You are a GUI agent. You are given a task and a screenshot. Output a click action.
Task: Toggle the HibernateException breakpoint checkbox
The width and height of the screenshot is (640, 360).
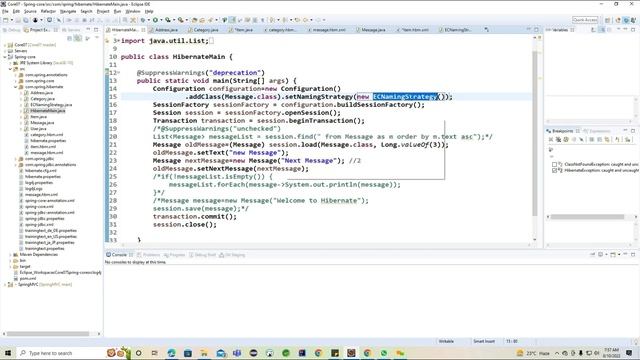pos(554,170)
